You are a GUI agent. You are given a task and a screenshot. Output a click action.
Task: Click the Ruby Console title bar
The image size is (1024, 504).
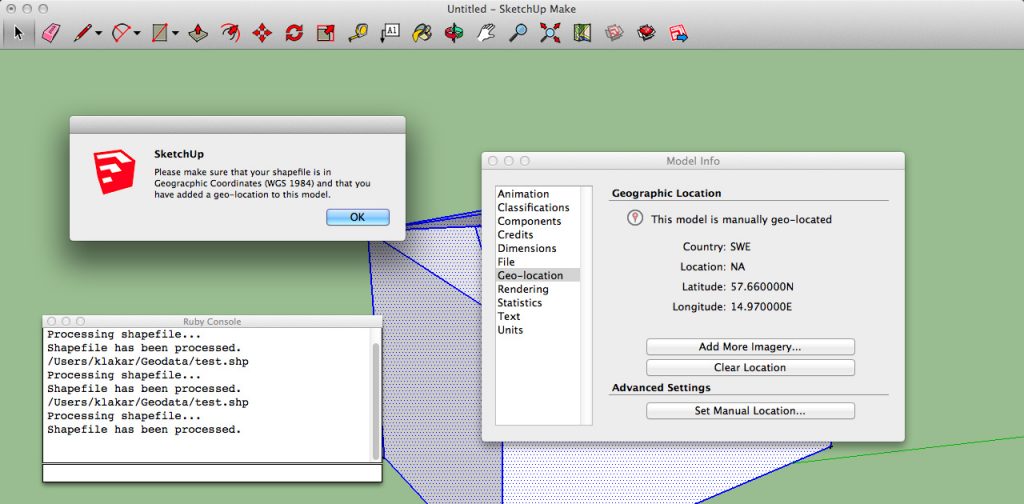[212, 321]
